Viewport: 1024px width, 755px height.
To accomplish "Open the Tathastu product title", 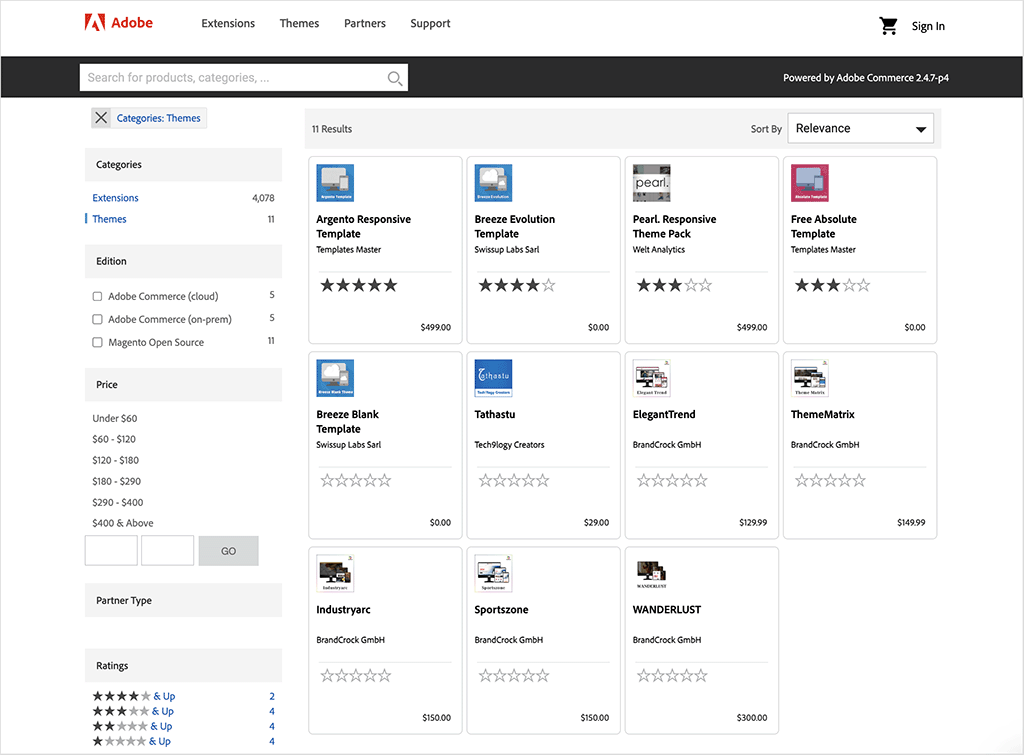I will tap(494, 414).
